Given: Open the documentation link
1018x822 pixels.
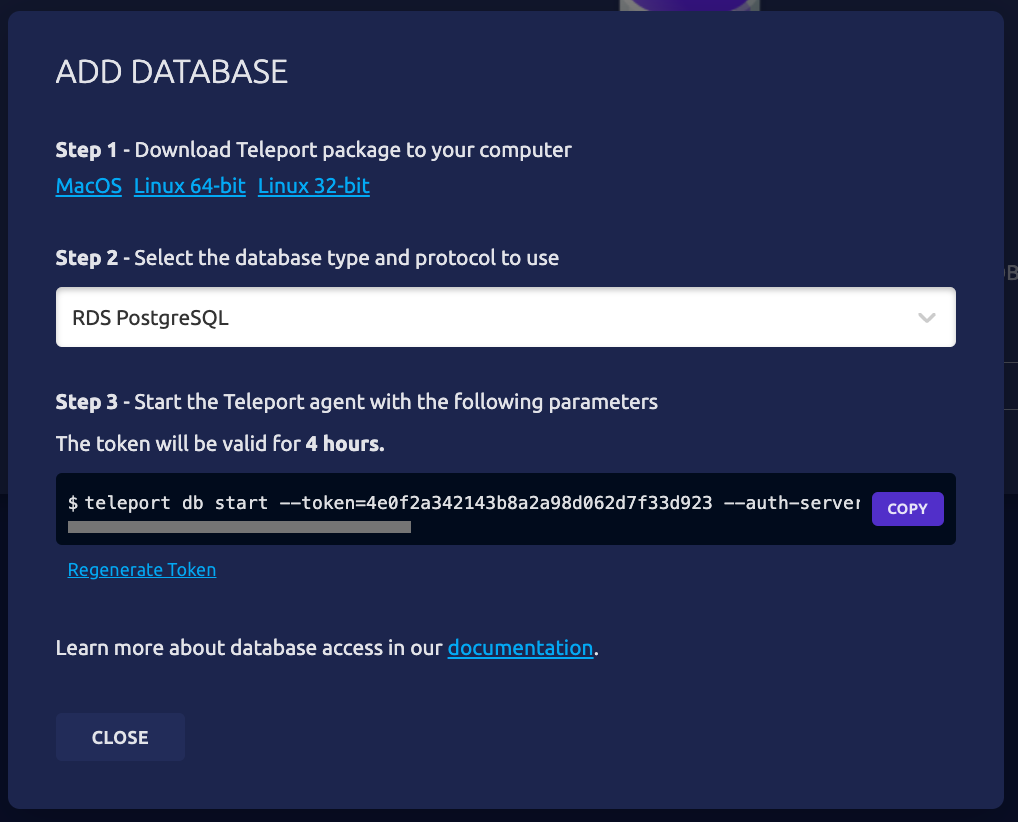Looking at the screenshot, I should pos(520,647).
